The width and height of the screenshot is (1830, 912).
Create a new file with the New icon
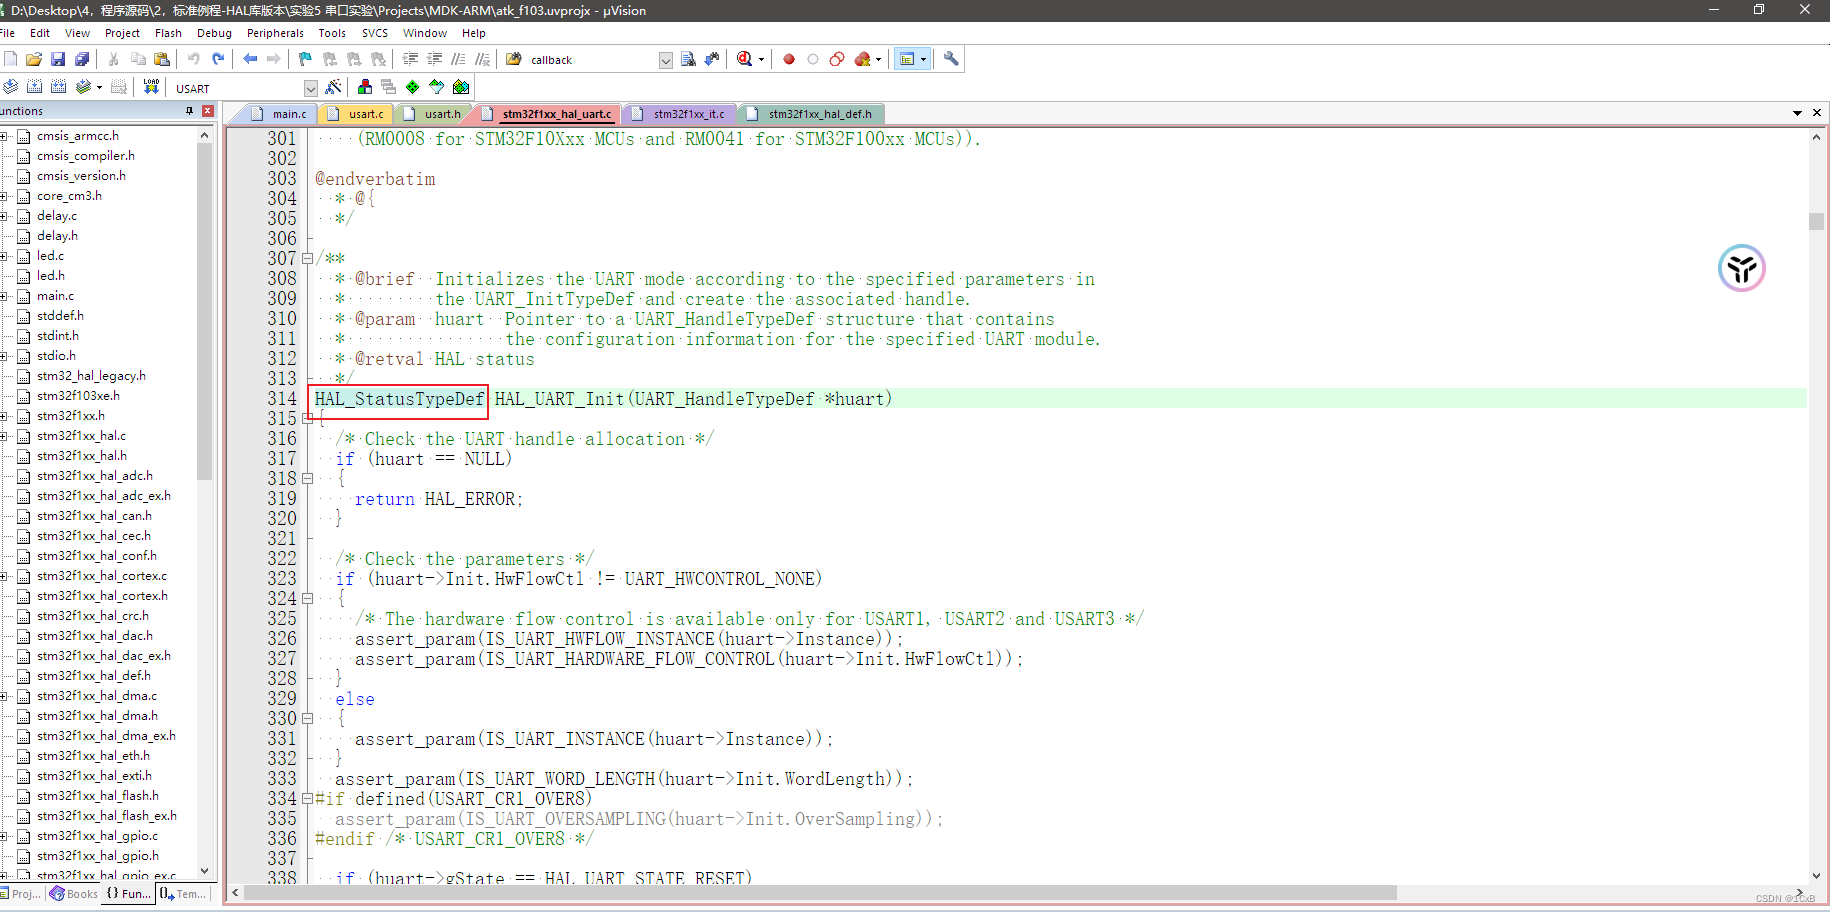click(x=10, y=59)
